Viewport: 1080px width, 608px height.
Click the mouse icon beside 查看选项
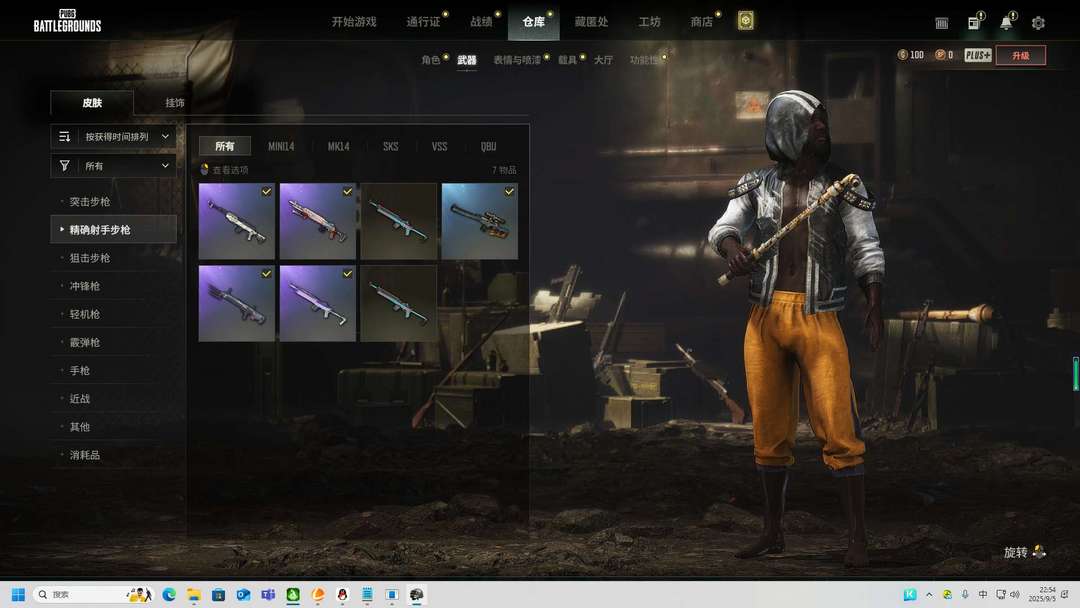click(205, 169)
